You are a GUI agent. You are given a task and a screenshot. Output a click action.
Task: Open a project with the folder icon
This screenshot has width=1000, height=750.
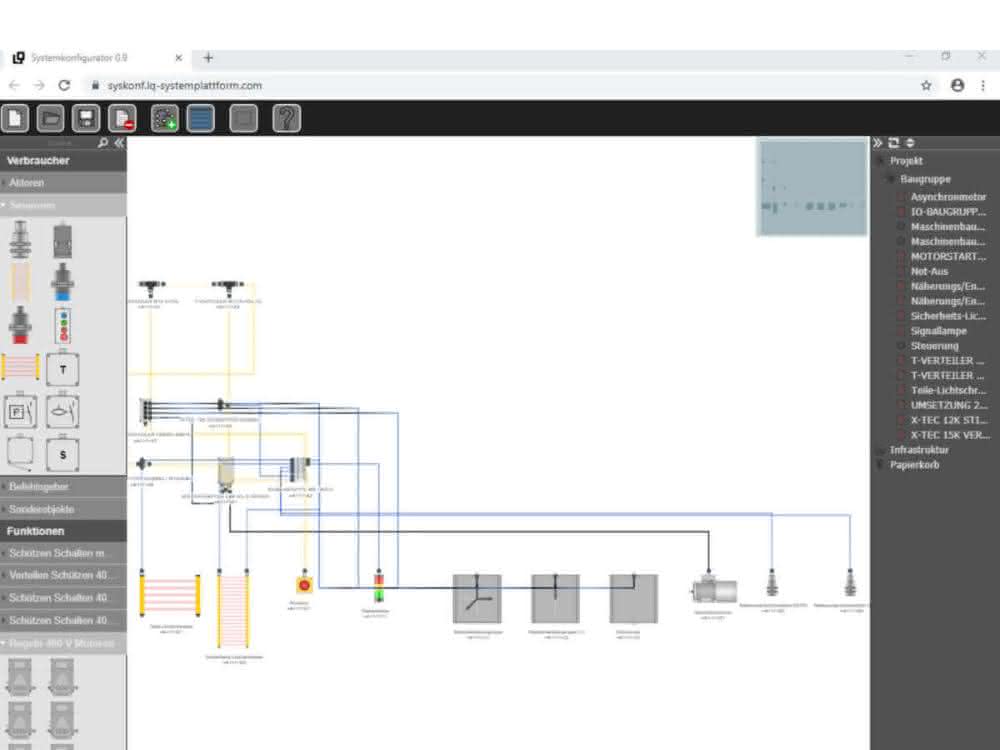click(50, 119)
